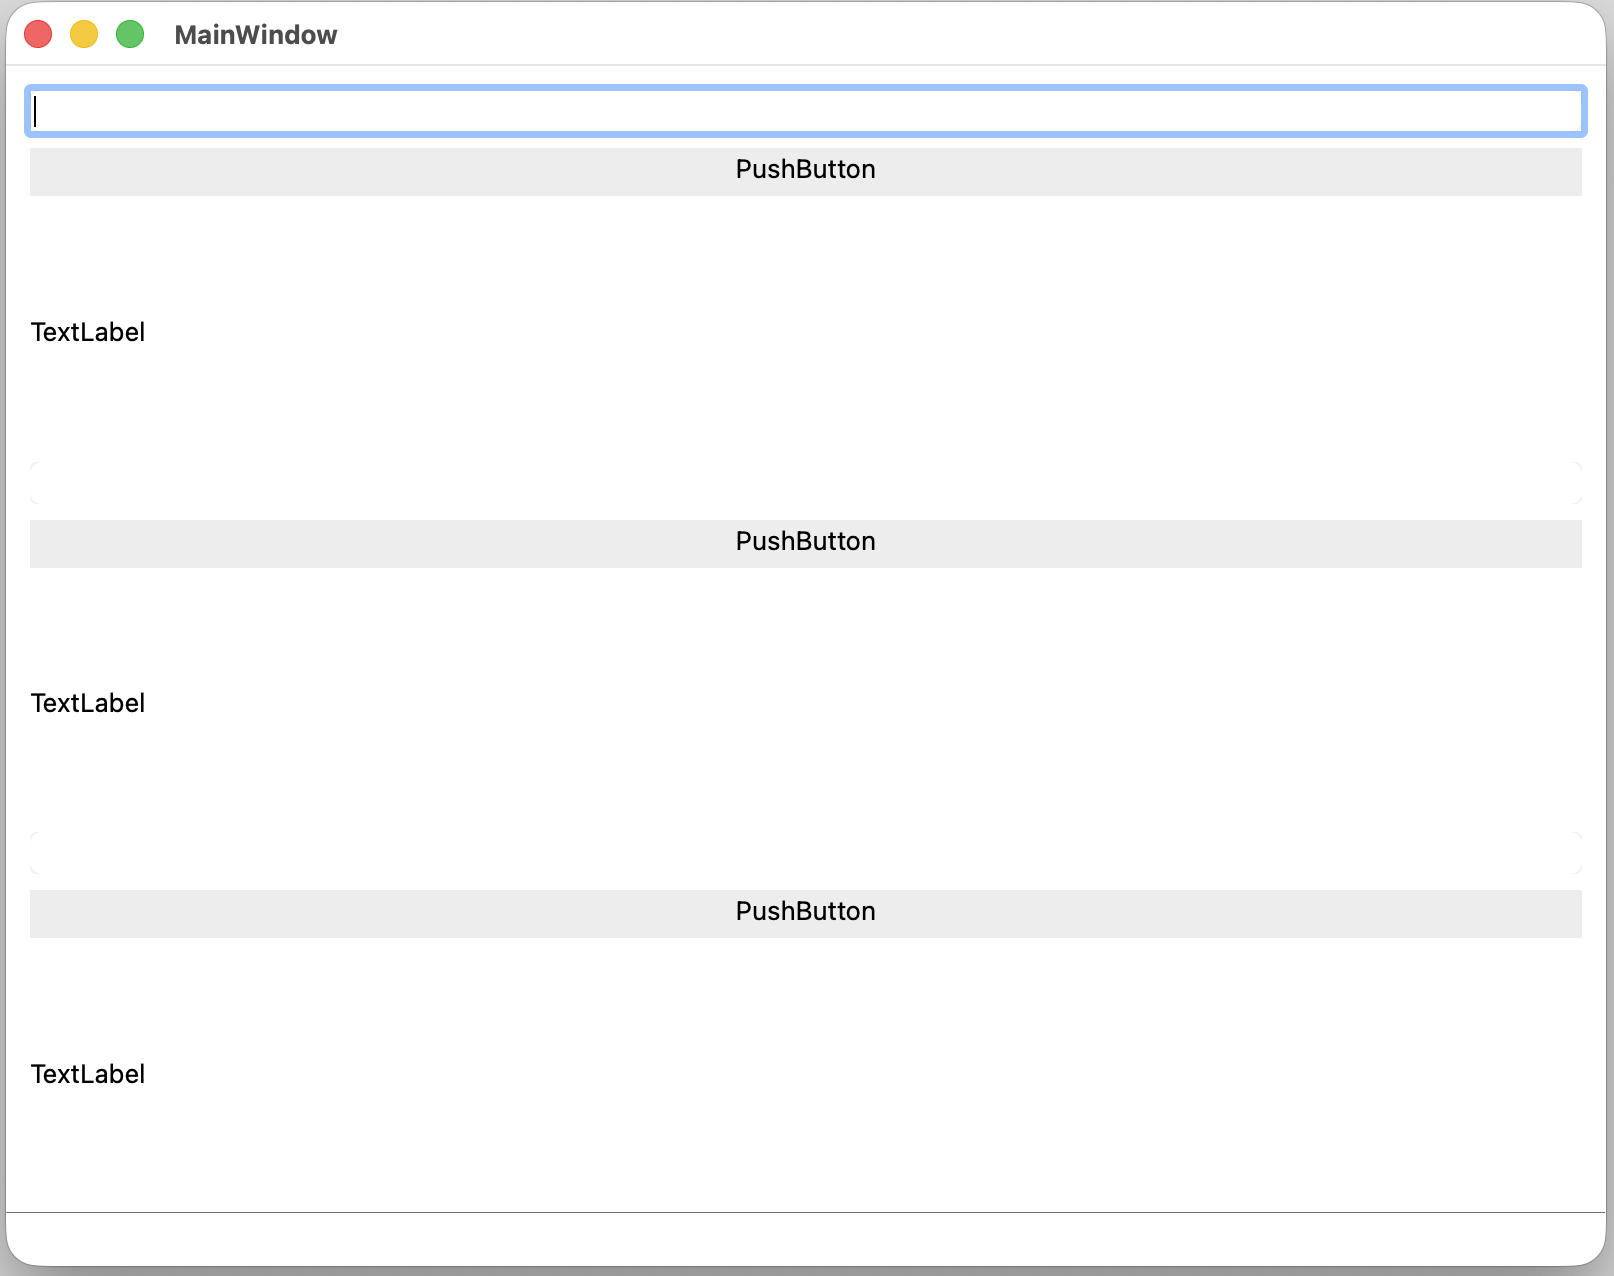
Task: Minimize MainWindow with the yellow button
Action: click(x=84, y=34)
